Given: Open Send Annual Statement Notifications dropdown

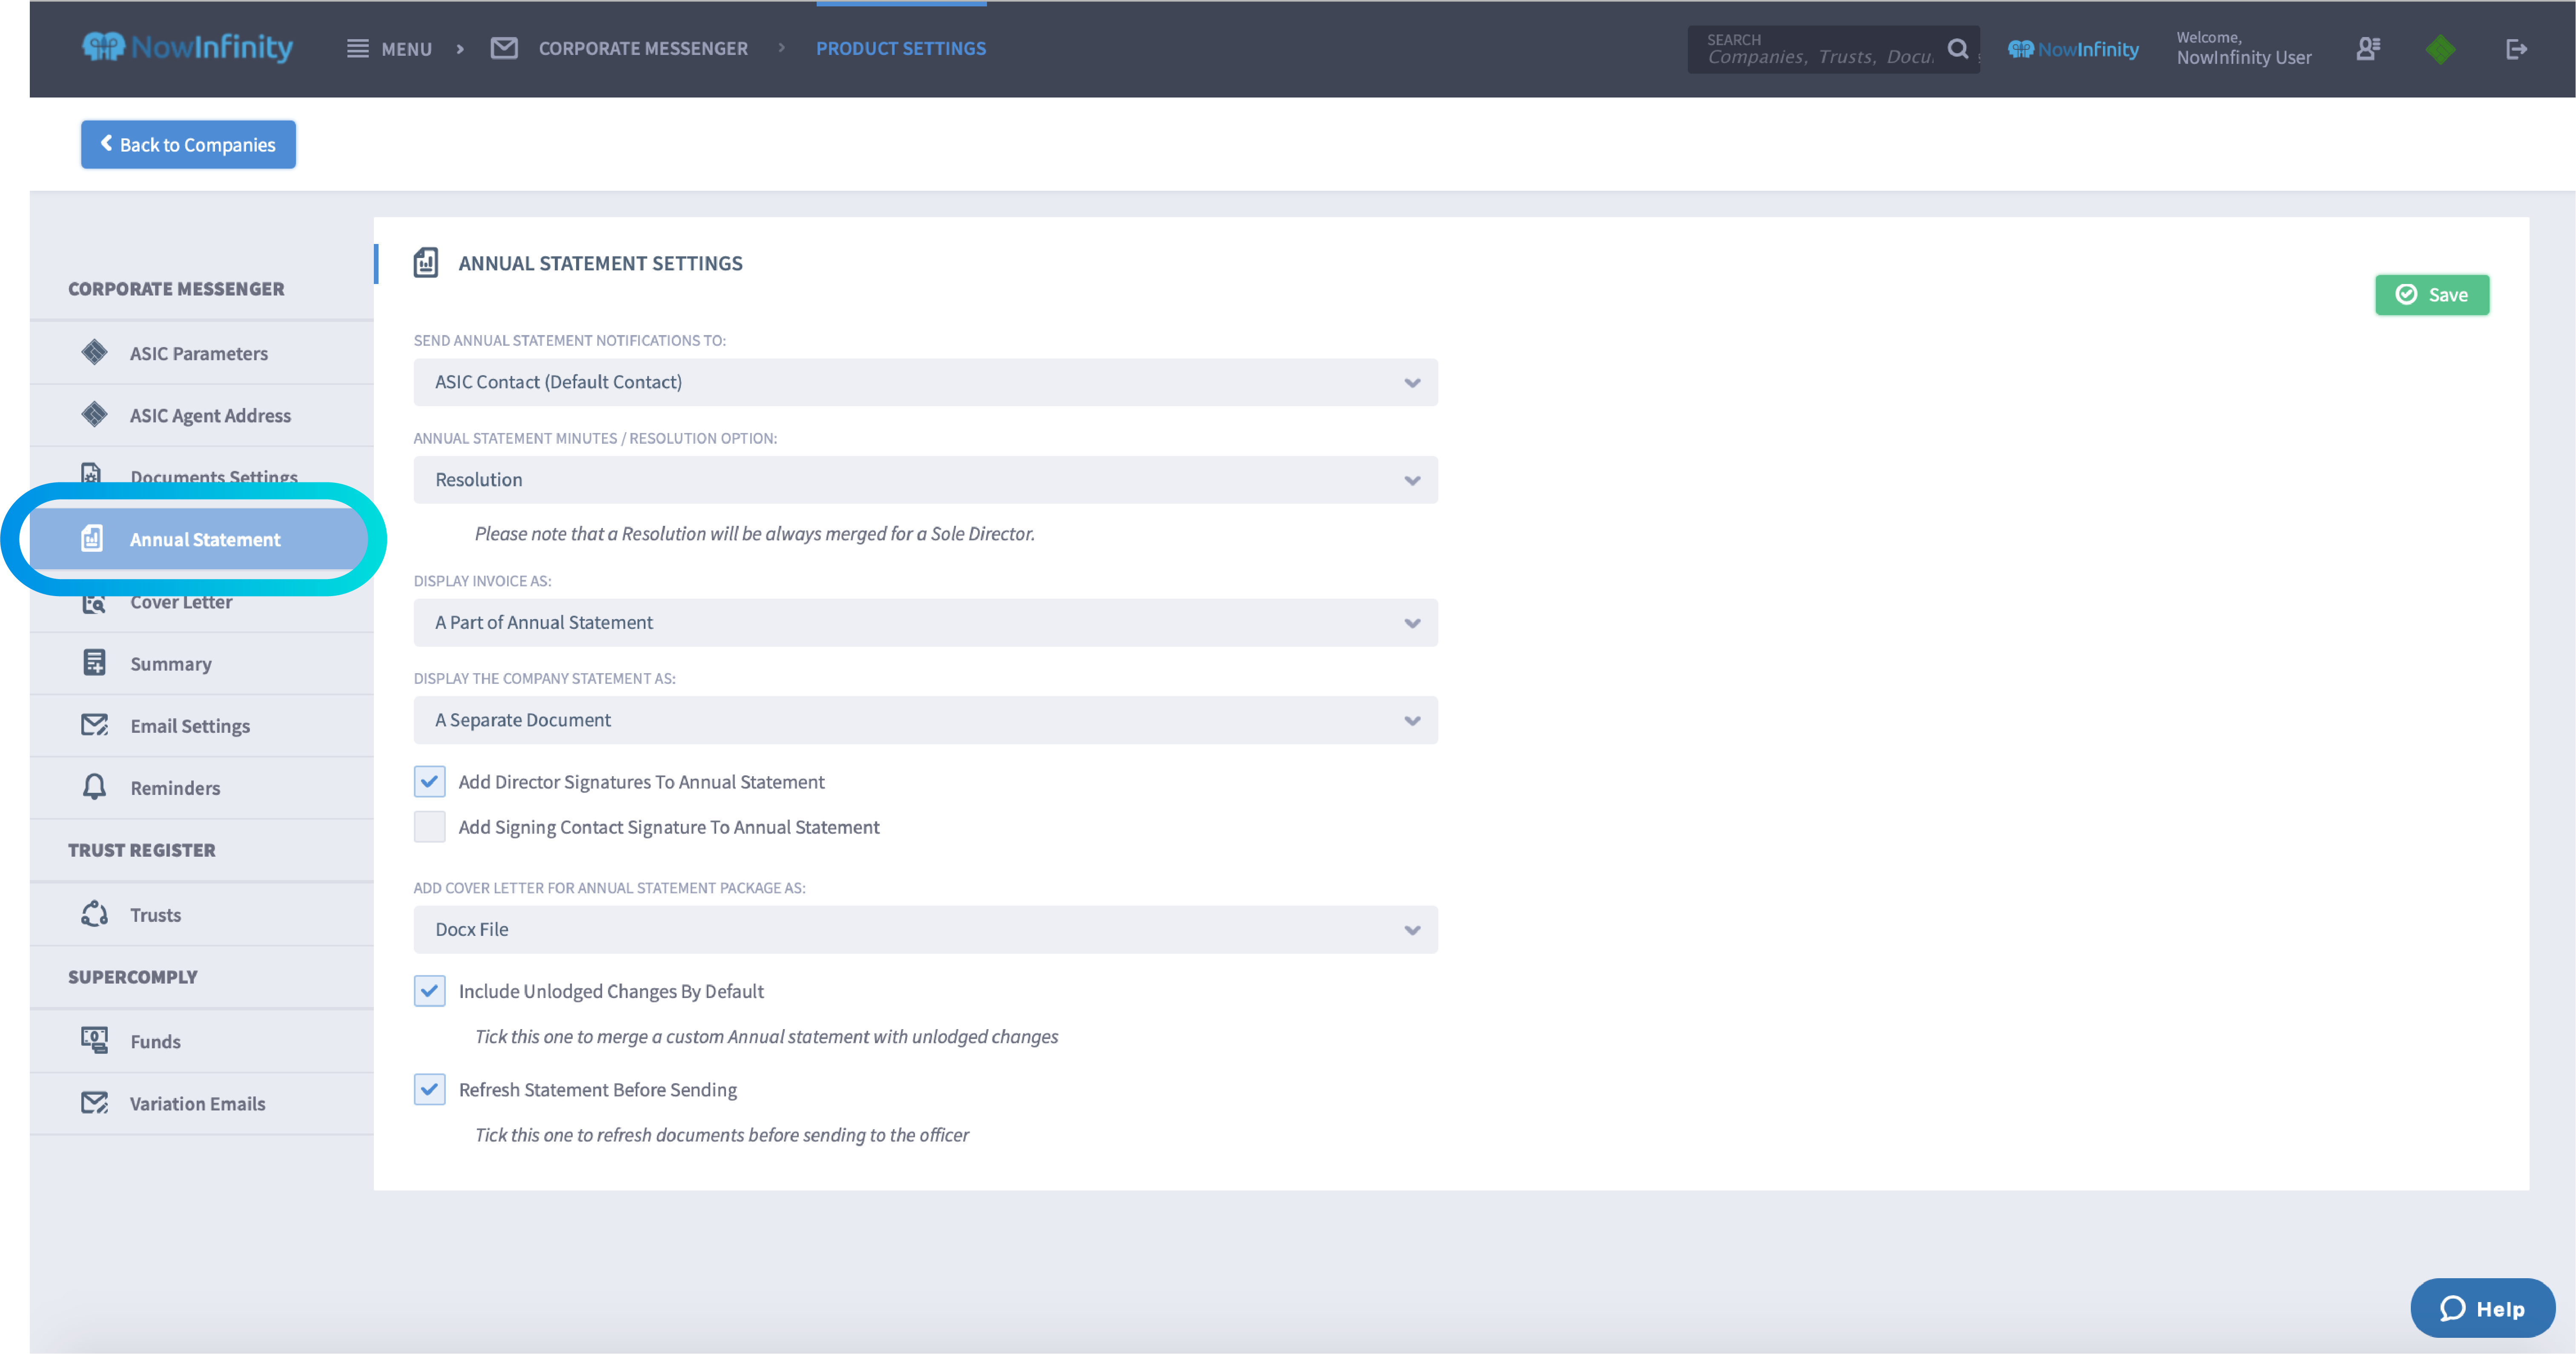Looking at the screenshot, I should 926,382.
